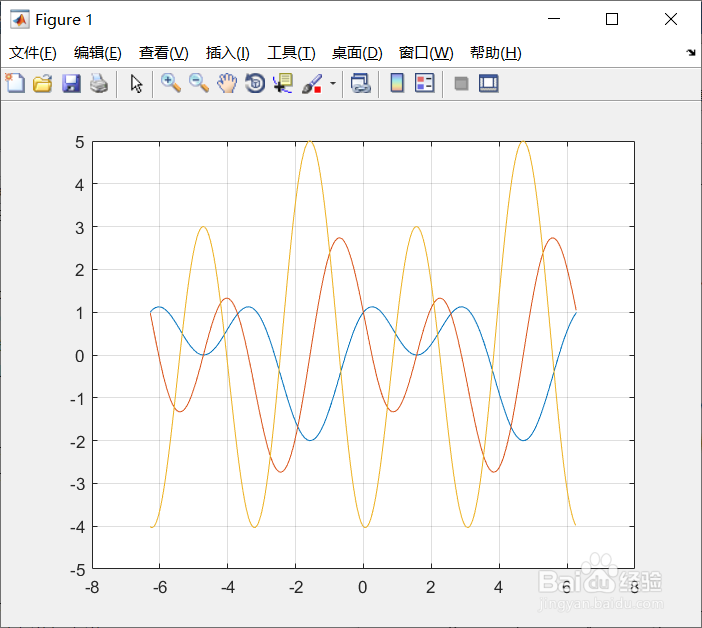Enable the Data Cursor tool

click(x=283, y=84)
